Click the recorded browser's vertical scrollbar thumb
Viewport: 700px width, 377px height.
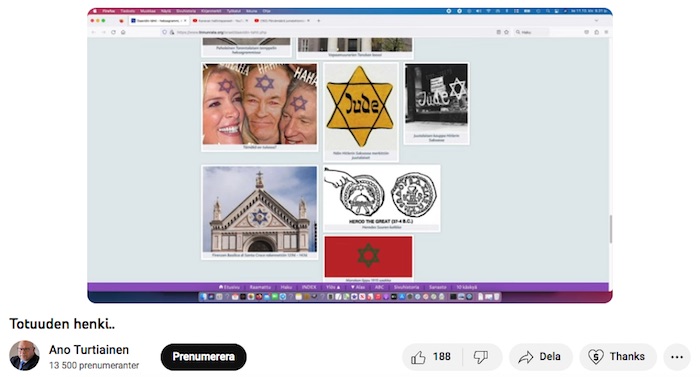[610, 229]
